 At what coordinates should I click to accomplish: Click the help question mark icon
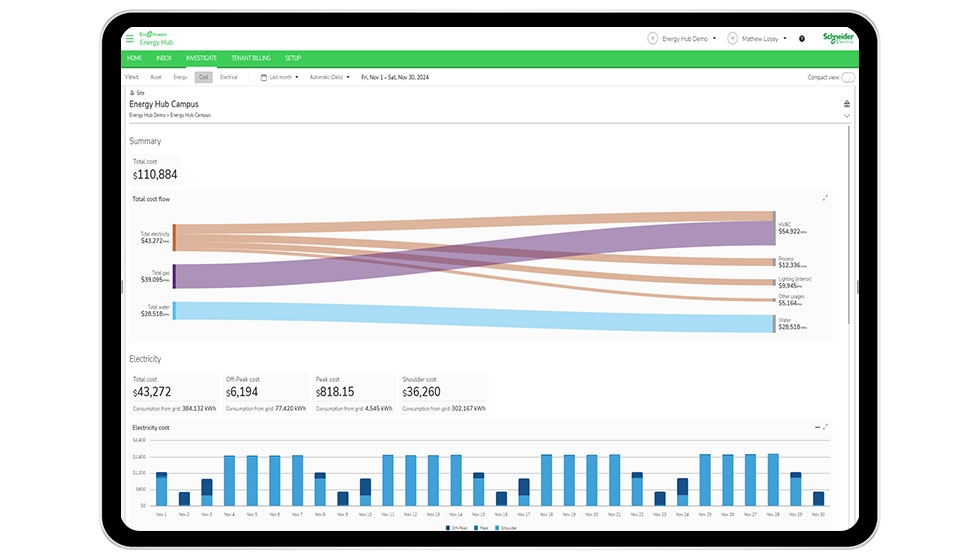[x=801, y=38]
